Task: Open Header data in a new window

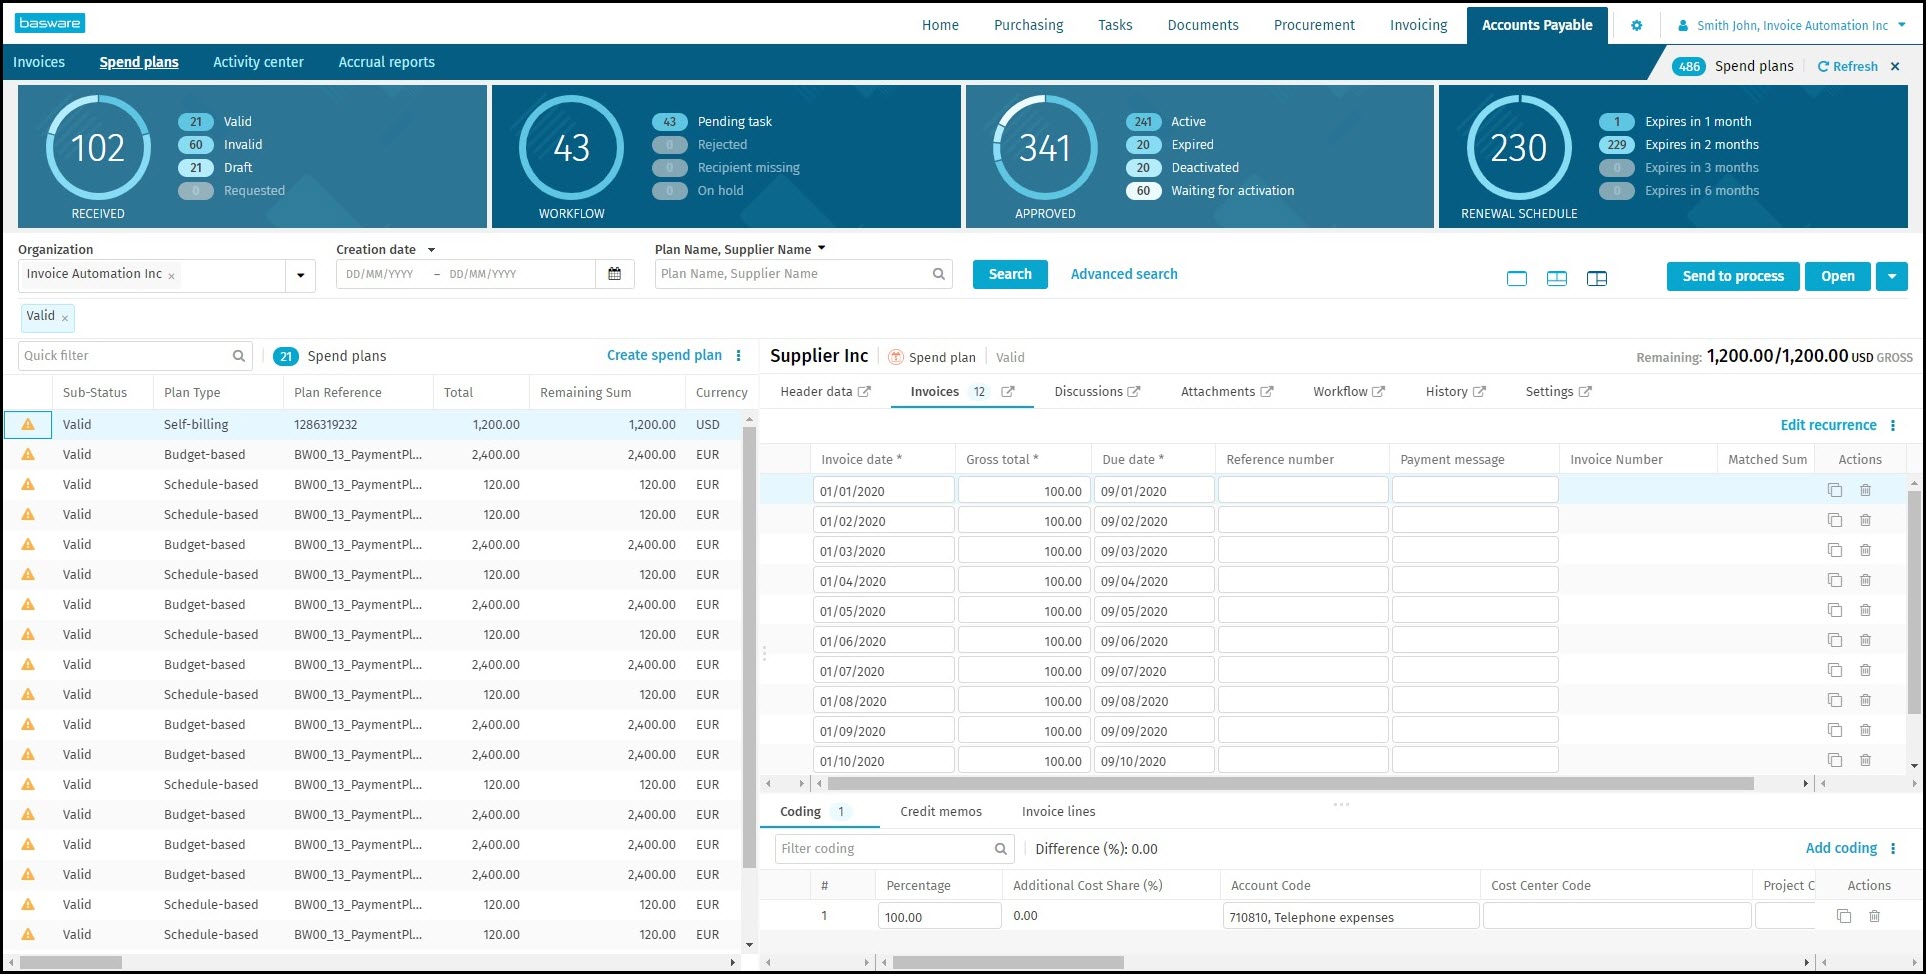Action: coord(865,392)
